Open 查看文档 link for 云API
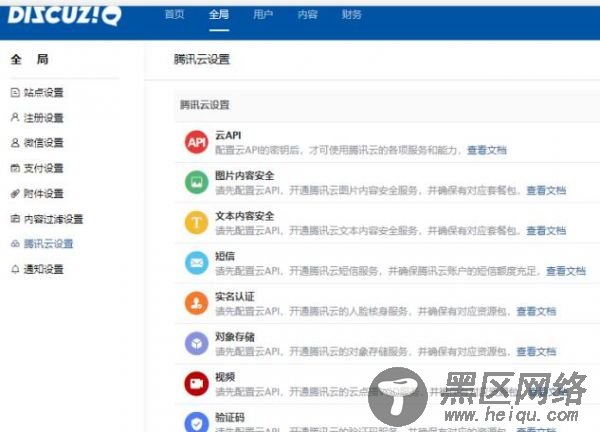 pos(487,150)
